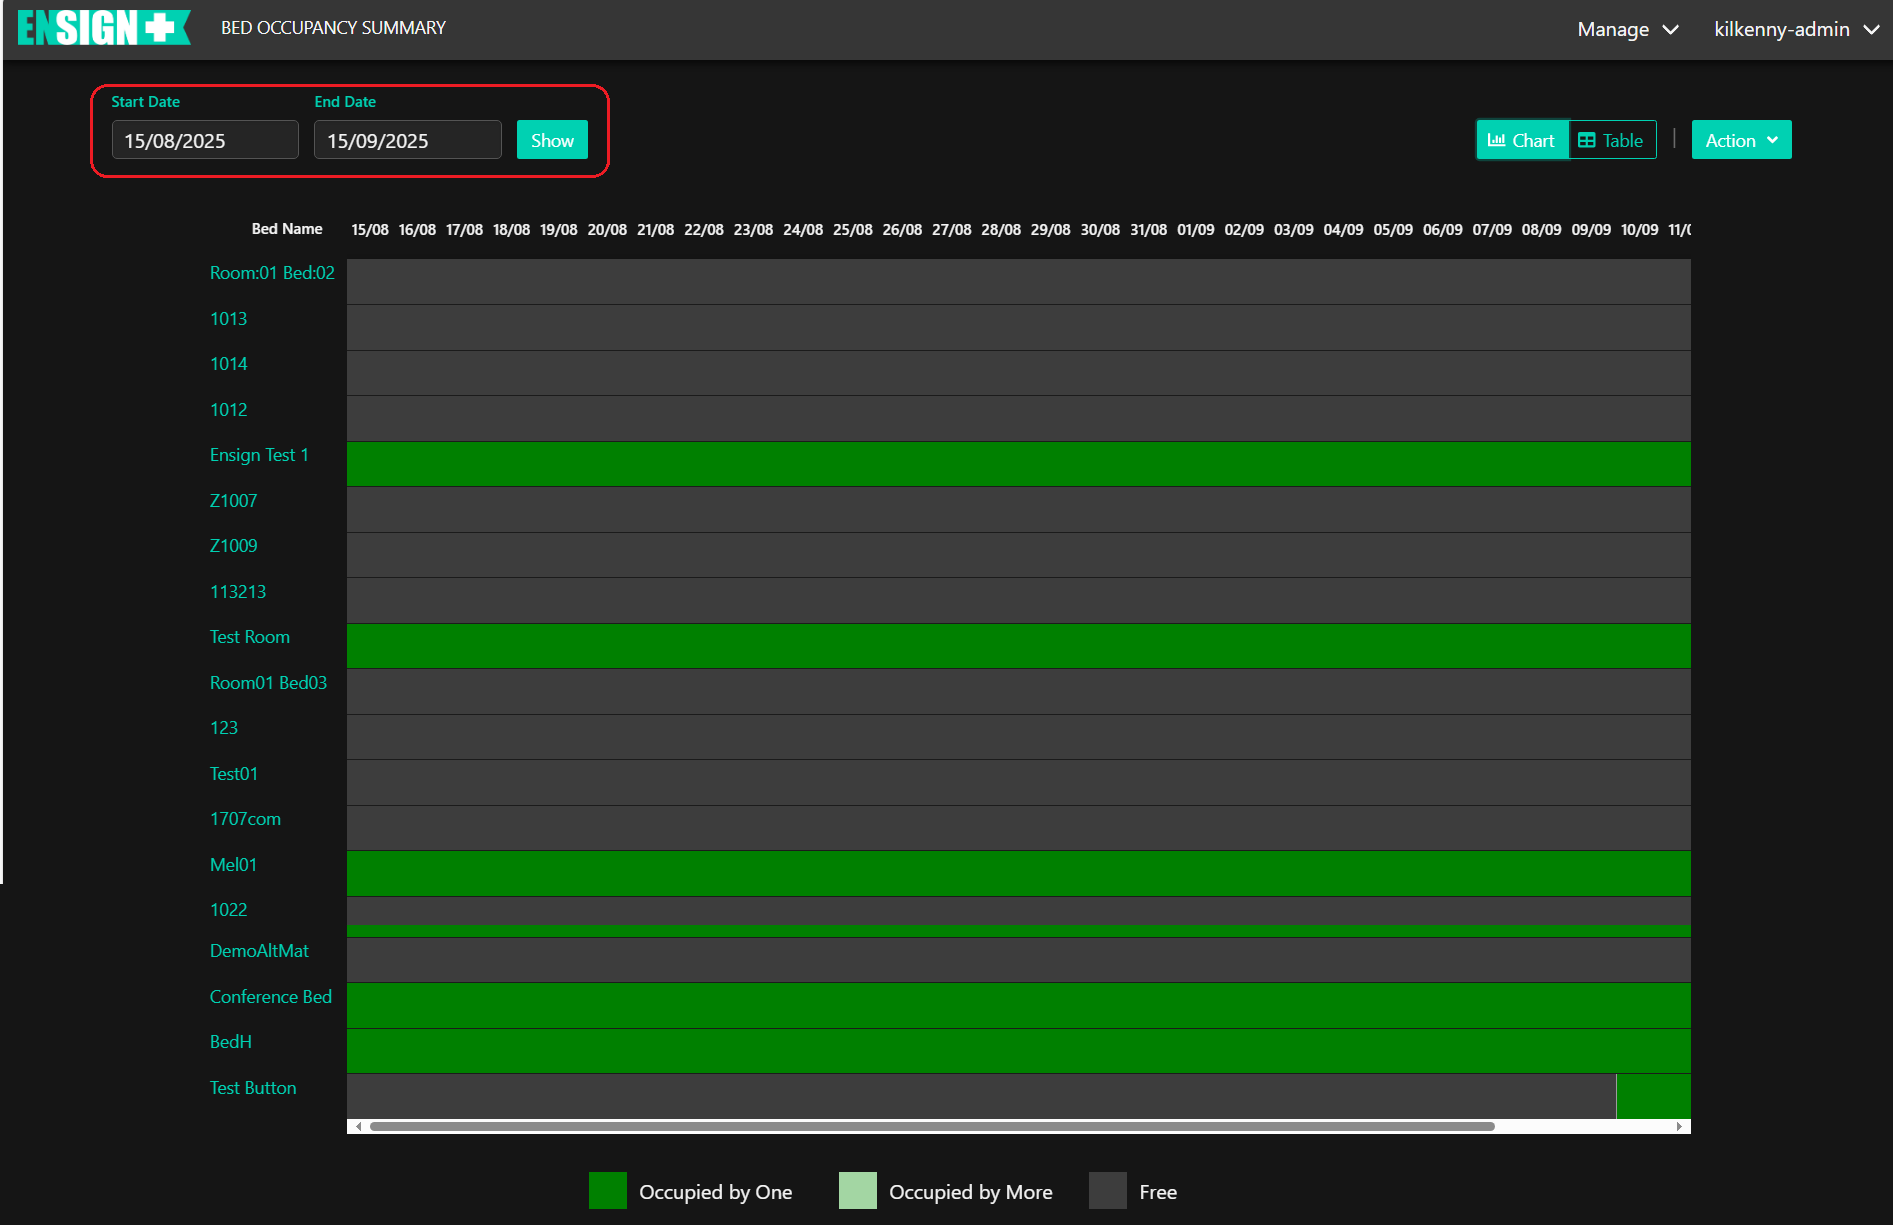Click the scrollbar's left arrow
Screen dimensions: 1893x1225
(x=358, y=1126)
